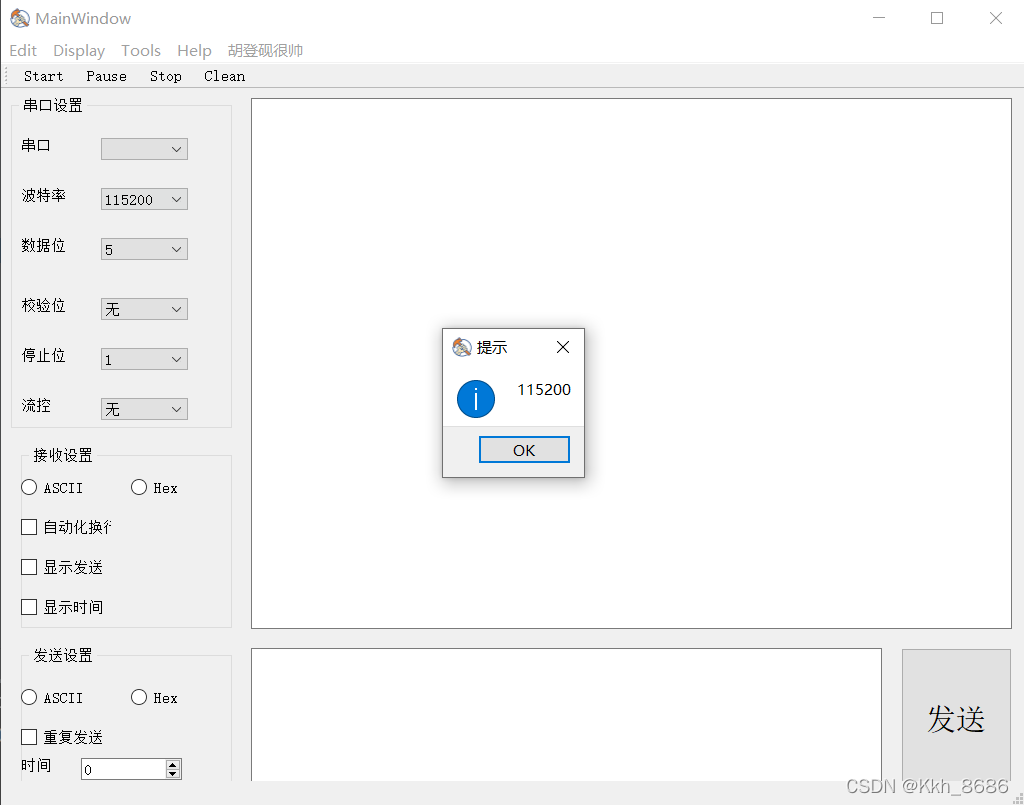Click Start in the toolbar
Viewport: 1024px width, 805px height.
(44, 76)
